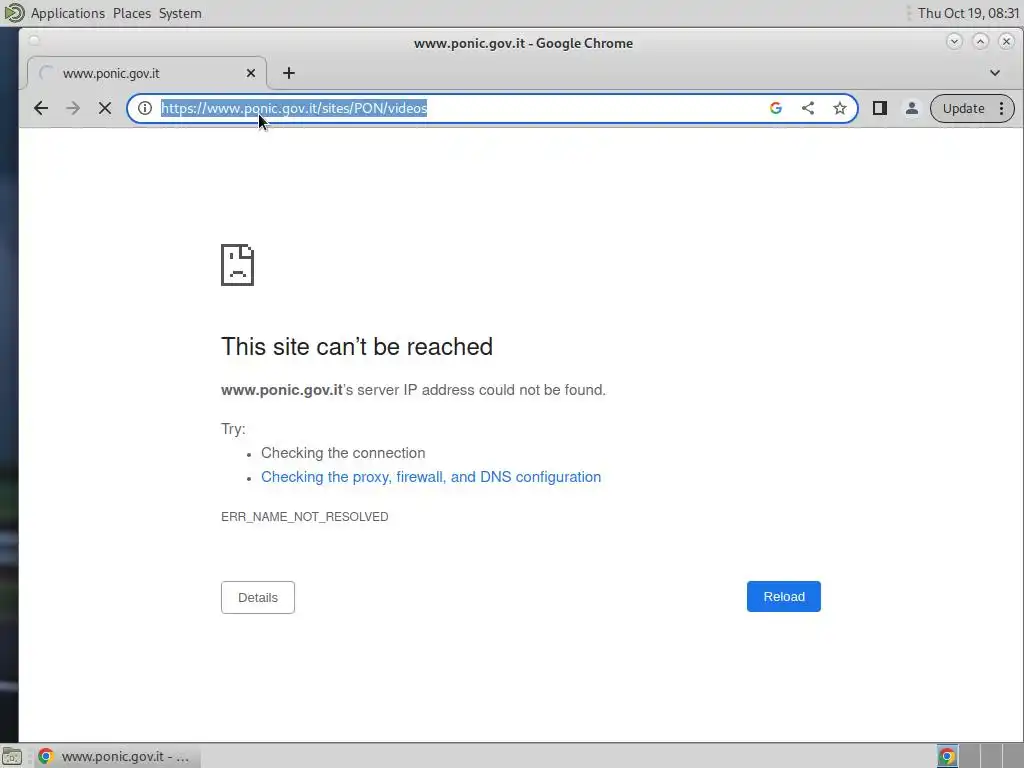
Task: Click the Google icon in address bar
Action: pos(776,108)
